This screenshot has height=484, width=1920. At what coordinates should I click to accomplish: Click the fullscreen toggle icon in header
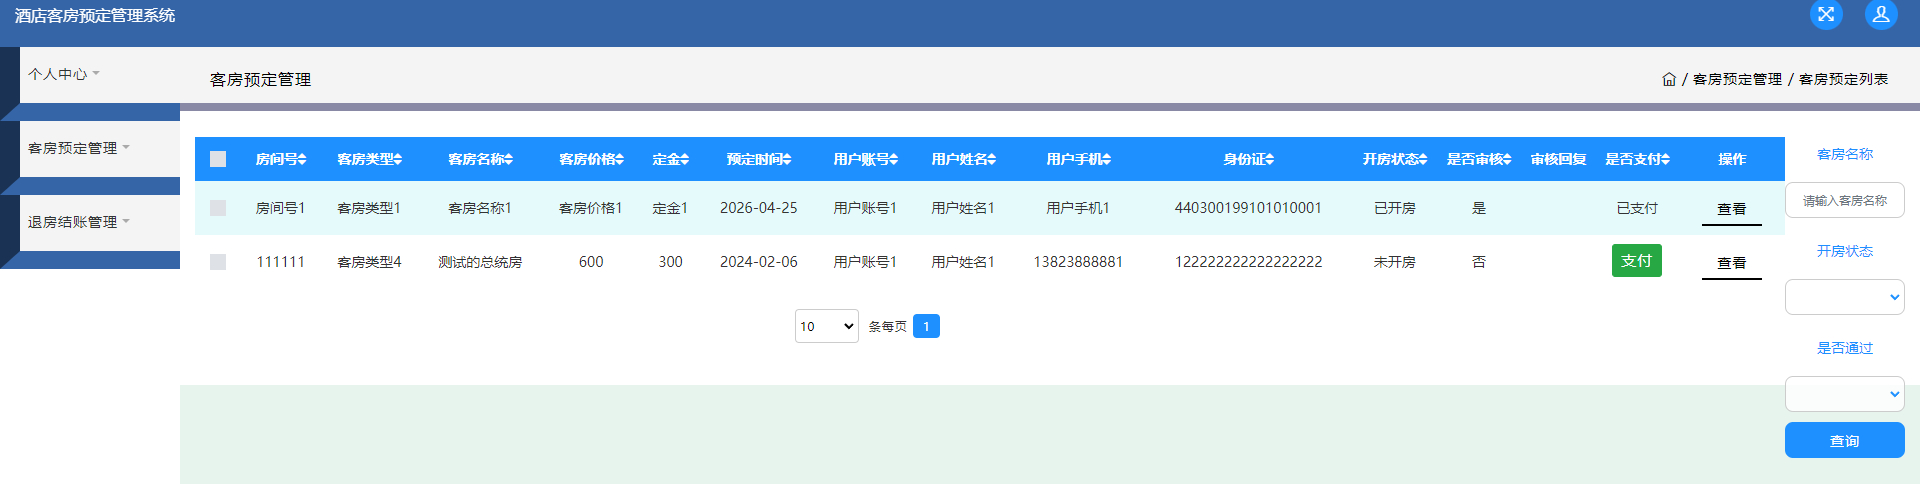point(1826,14)
